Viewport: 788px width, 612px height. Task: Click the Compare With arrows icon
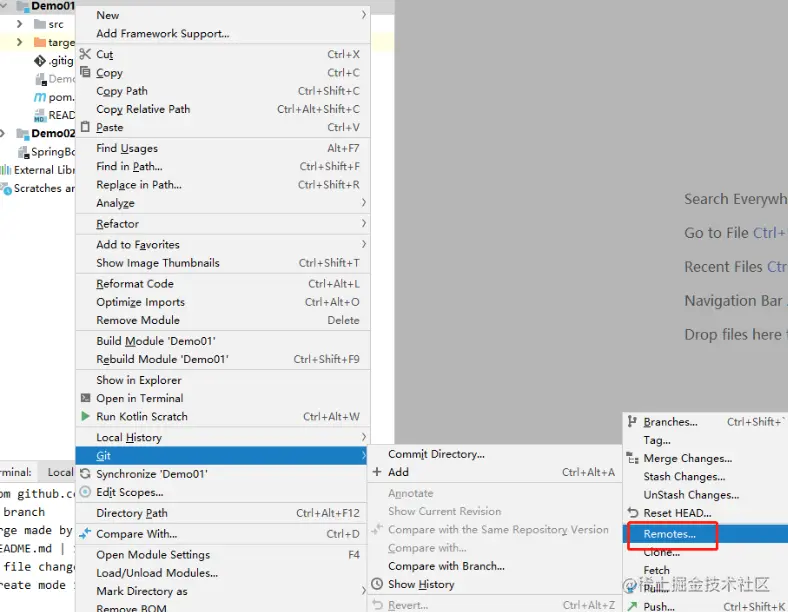click(x=85, y=533)
